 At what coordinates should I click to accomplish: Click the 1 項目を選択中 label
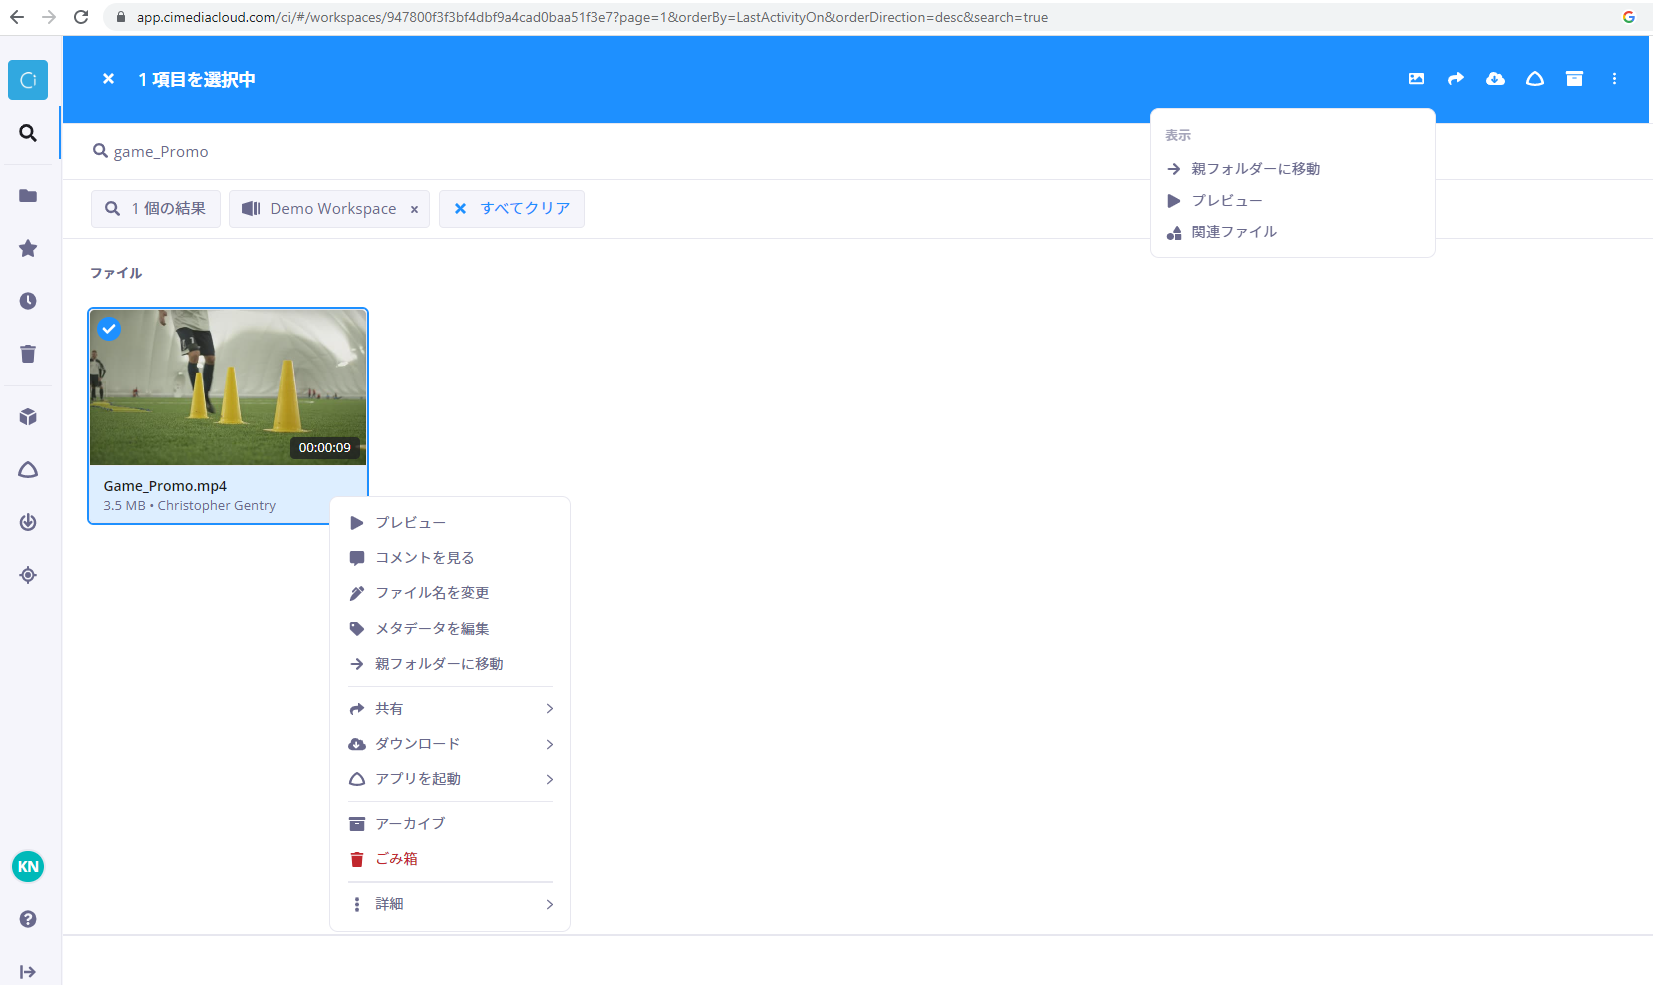pyautogui.click(x=197, y=79)
